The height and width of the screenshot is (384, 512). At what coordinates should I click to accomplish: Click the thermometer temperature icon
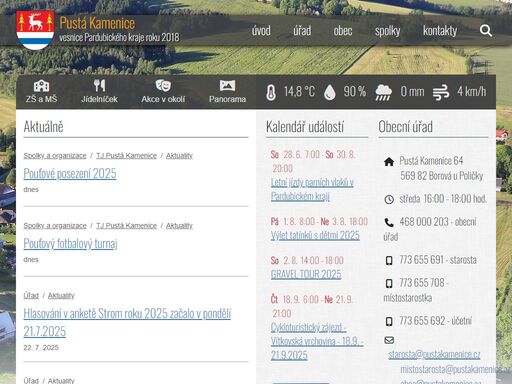point(271,92)
